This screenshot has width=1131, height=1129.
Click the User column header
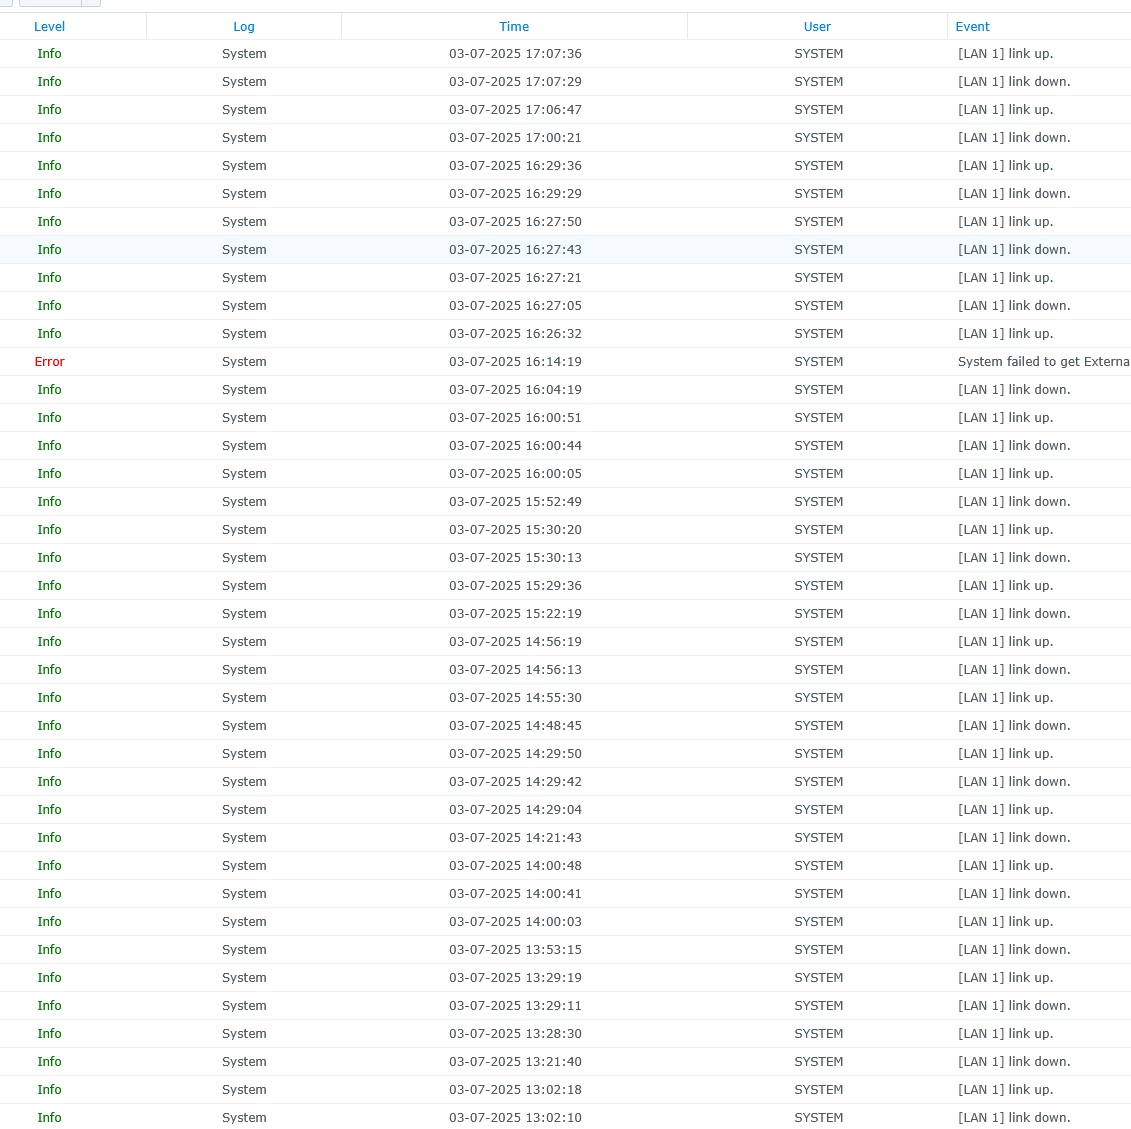pos(817,27)
